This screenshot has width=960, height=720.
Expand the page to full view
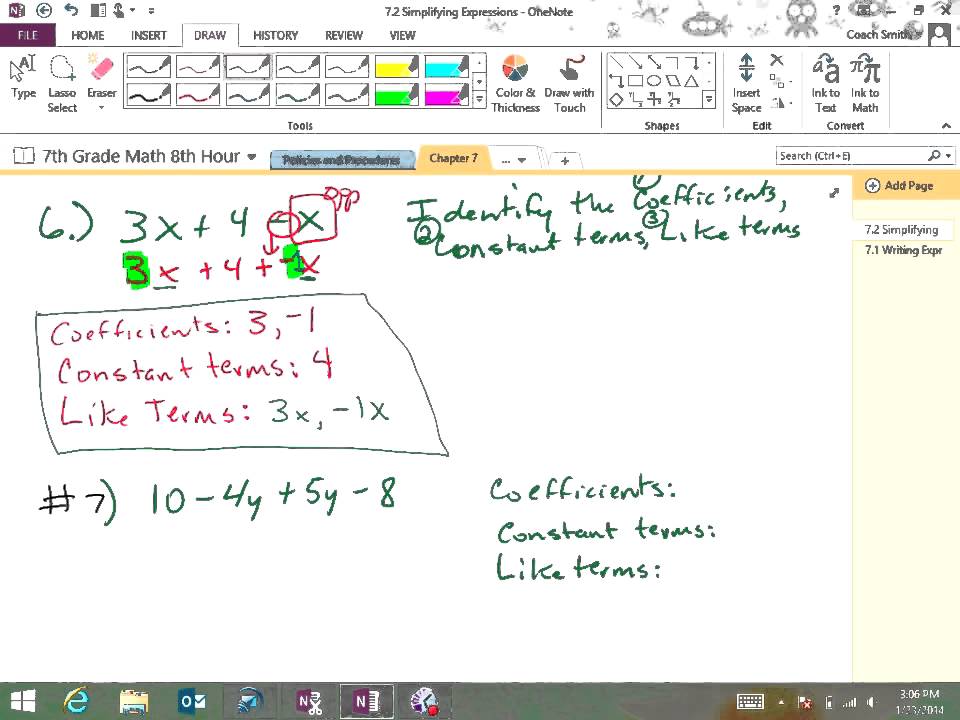pos(834,193)
